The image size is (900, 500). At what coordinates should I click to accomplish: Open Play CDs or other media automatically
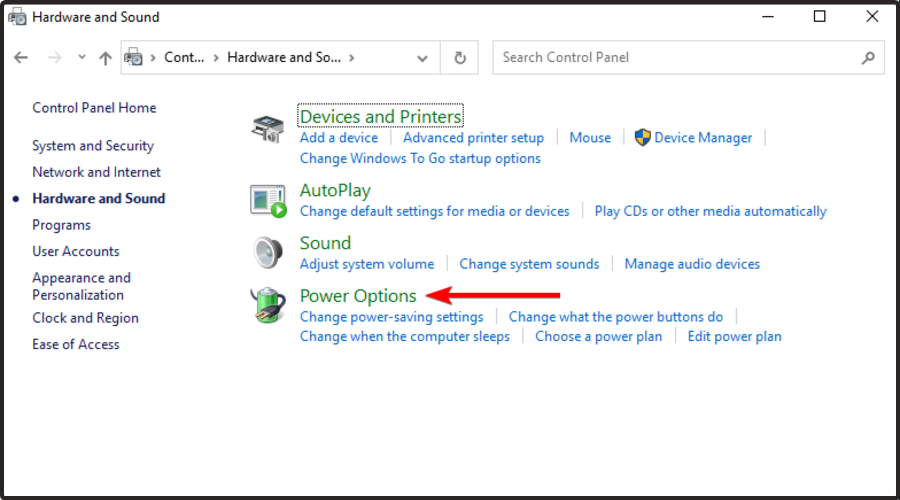pyautogui.click(x=711, y=211)
